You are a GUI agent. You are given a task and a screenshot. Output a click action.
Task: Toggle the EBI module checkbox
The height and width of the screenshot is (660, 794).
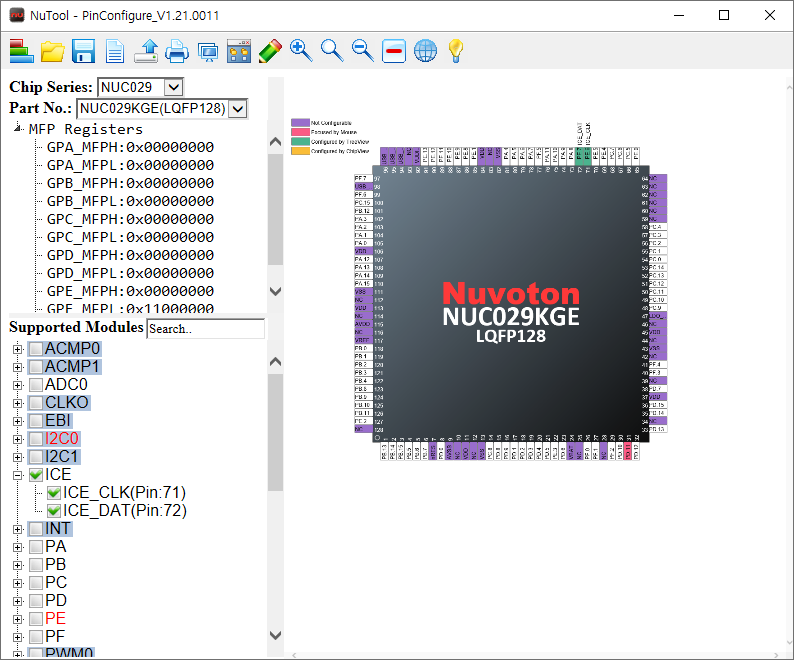(x=36, y=421)
